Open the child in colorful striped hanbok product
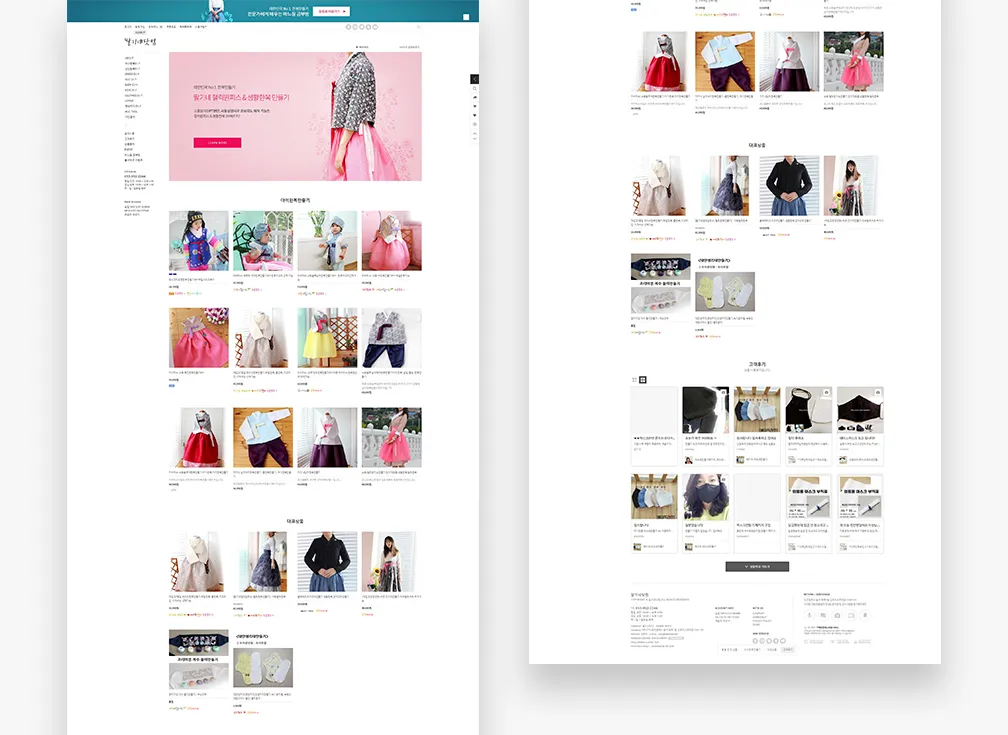 point(199,240)
